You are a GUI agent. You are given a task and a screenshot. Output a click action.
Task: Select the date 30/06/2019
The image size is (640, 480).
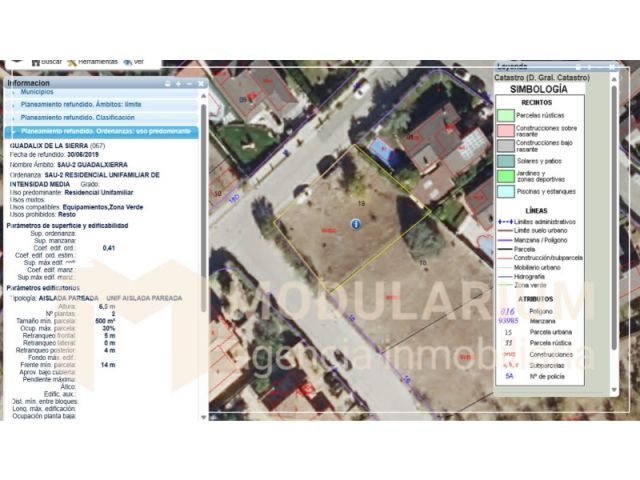click(x=83, y=155)
